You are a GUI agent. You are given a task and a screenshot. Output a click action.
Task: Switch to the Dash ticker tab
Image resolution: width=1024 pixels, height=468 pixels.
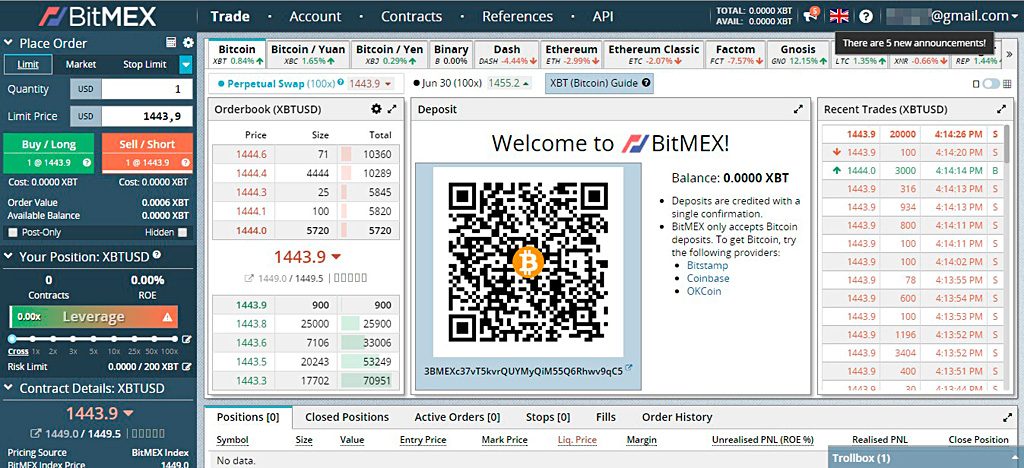pos(507,54)
